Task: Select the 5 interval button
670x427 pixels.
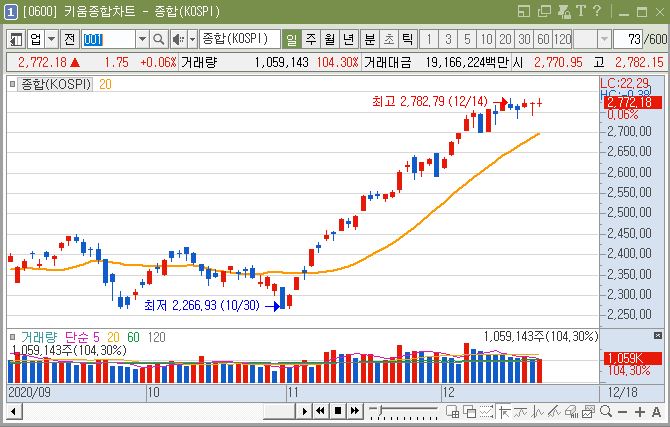Action: 467,40
